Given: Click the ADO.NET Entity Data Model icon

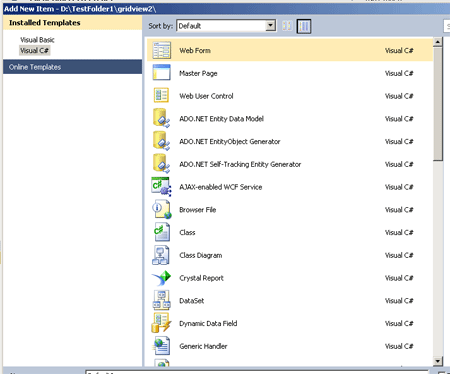Looking at the screenshot, I should point(162,118).
